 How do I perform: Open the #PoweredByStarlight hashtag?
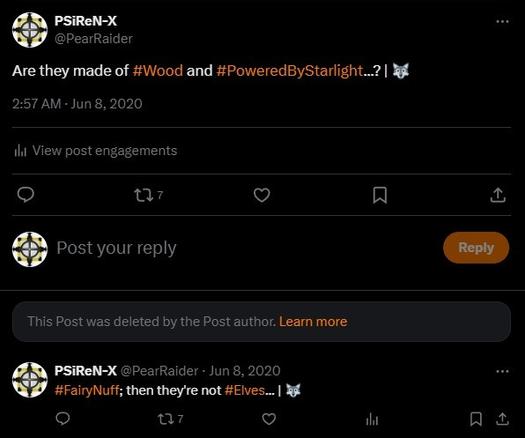tap(290, 71)
